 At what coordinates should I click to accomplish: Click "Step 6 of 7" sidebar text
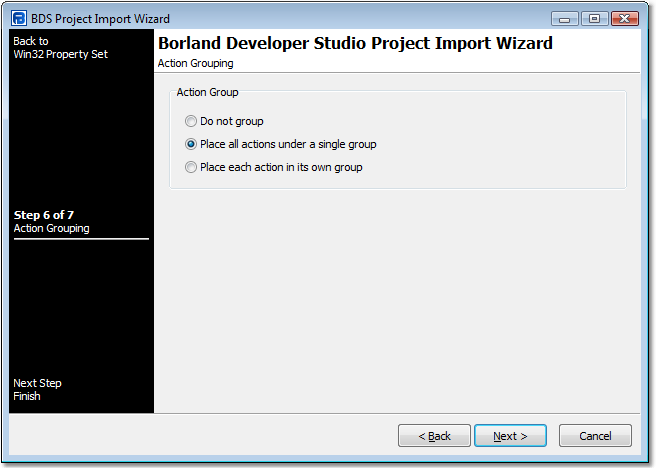click(44, 215)
